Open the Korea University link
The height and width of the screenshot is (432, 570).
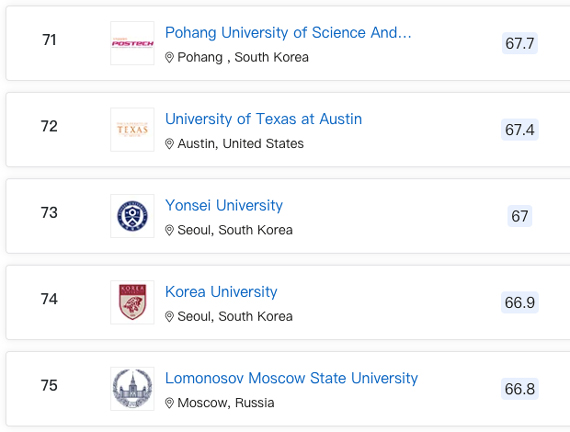(221, 292)
